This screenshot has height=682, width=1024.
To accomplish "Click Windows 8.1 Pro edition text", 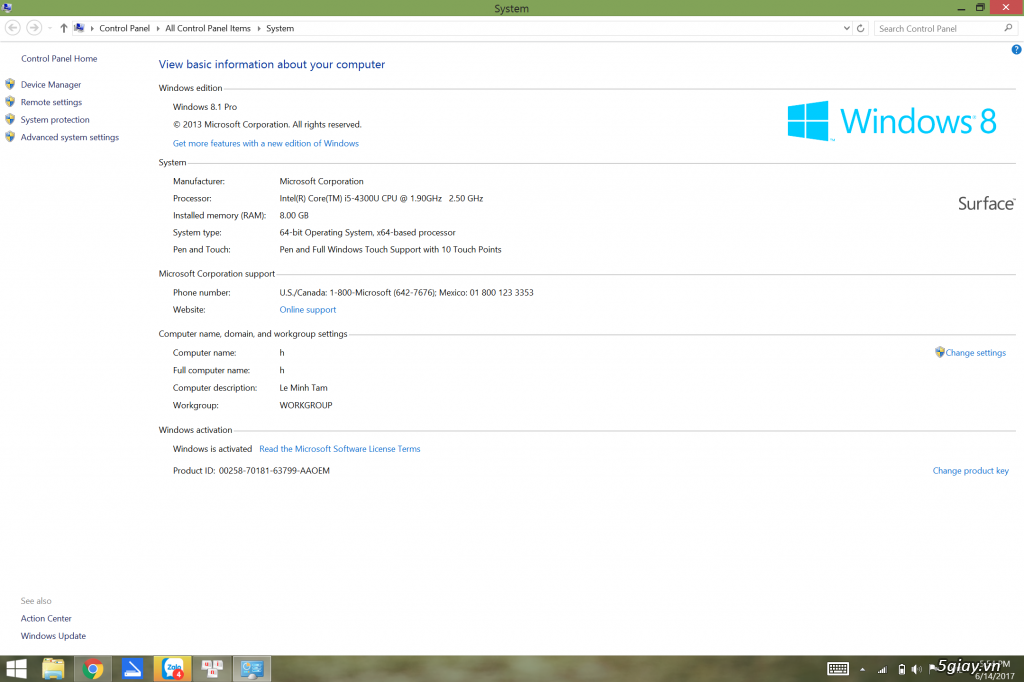I will click(204, 106).
